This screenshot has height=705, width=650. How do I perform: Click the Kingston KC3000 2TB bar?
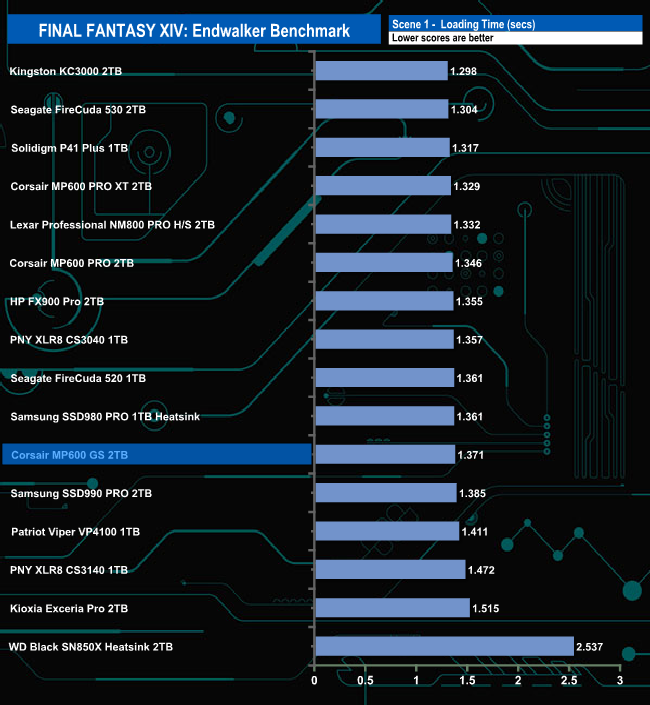coord(382,71)
